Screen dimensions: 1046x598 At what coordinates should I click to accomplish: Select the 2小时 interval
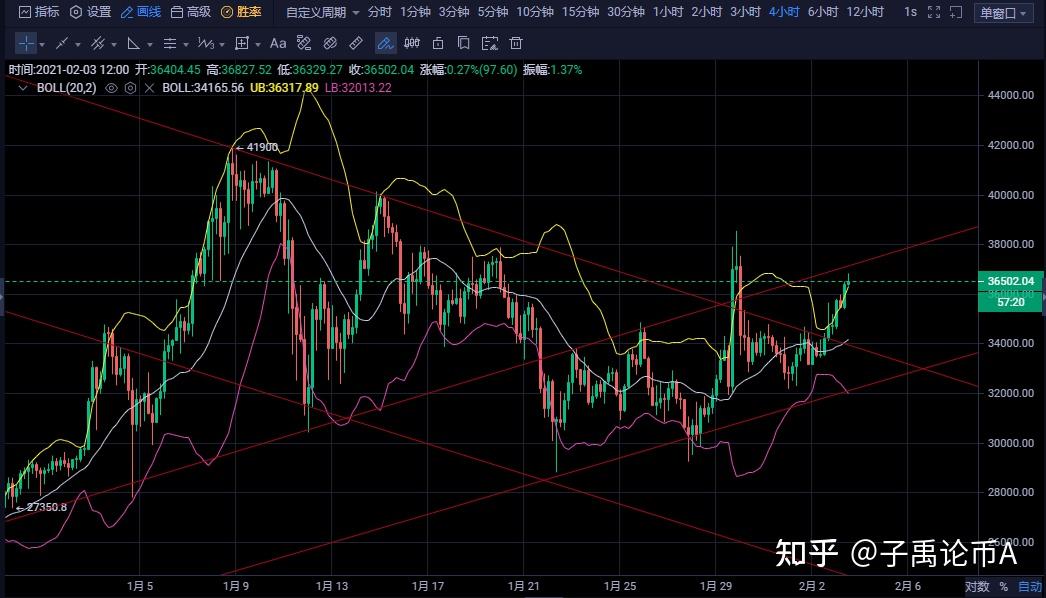pos(706,12)
